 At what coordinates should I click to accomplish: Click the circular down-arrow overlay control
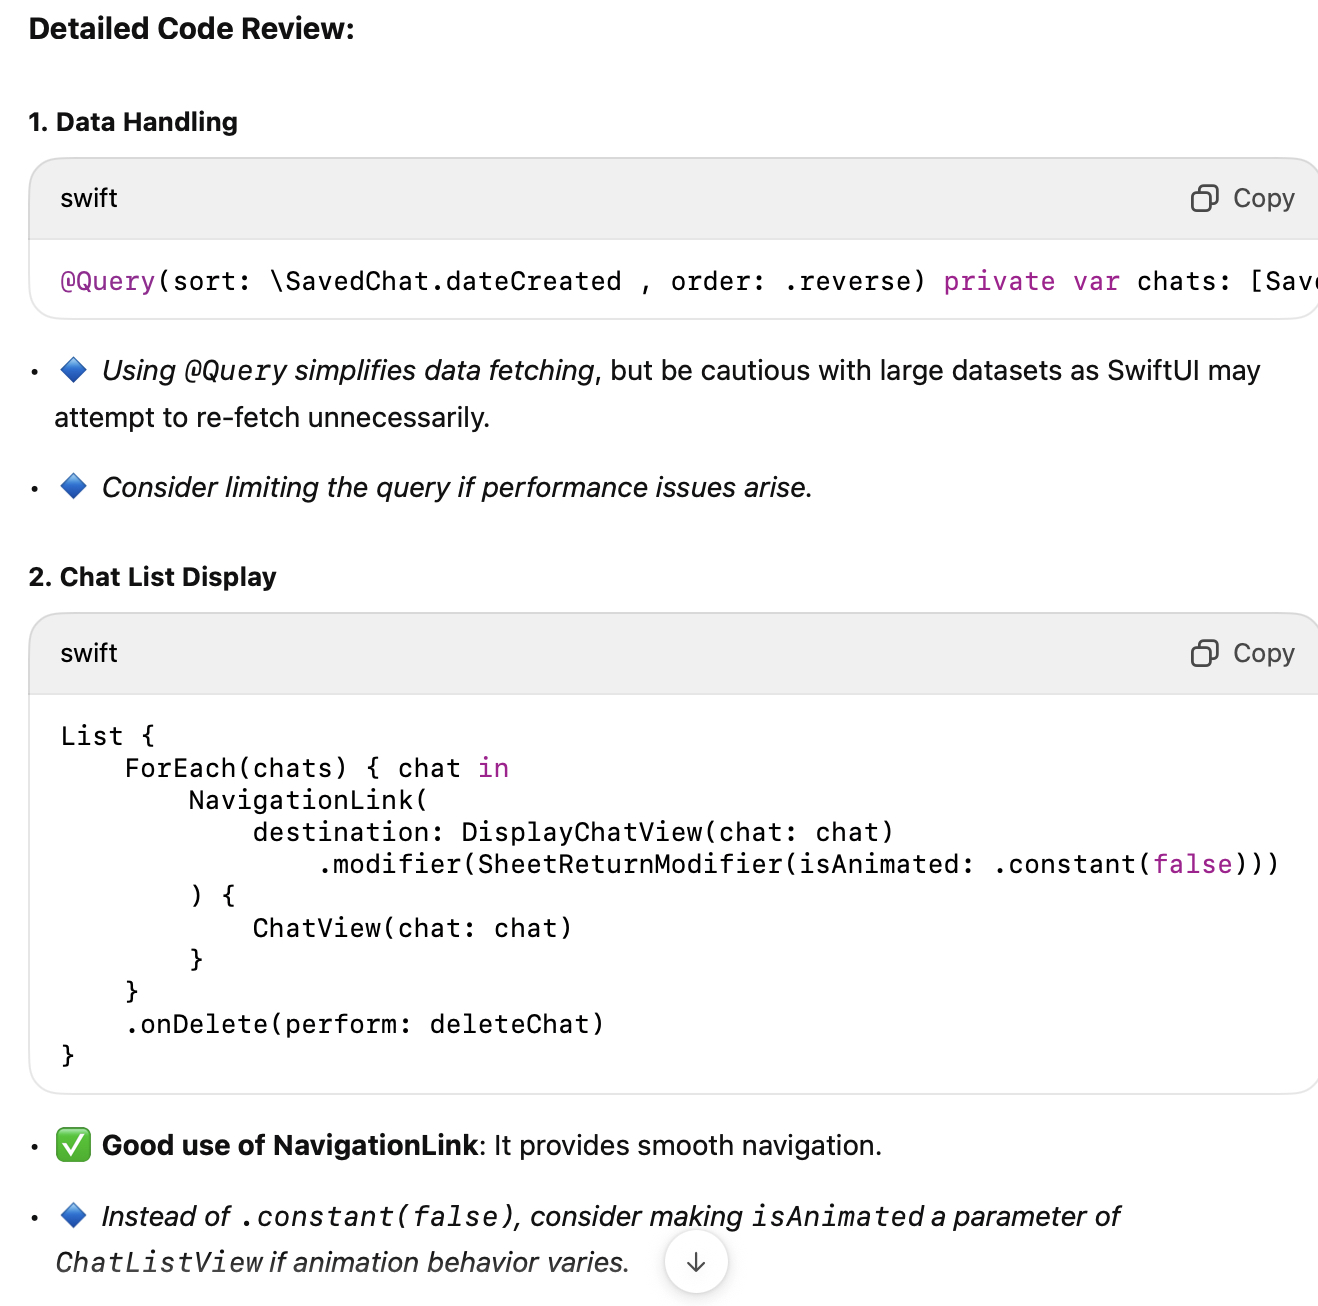(x=696, y=1262)
